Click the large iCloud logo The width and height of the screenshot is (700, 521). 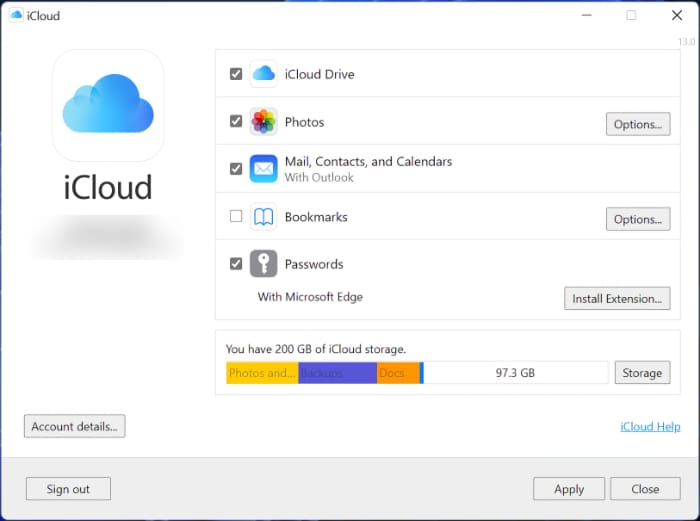coord(108,105)
